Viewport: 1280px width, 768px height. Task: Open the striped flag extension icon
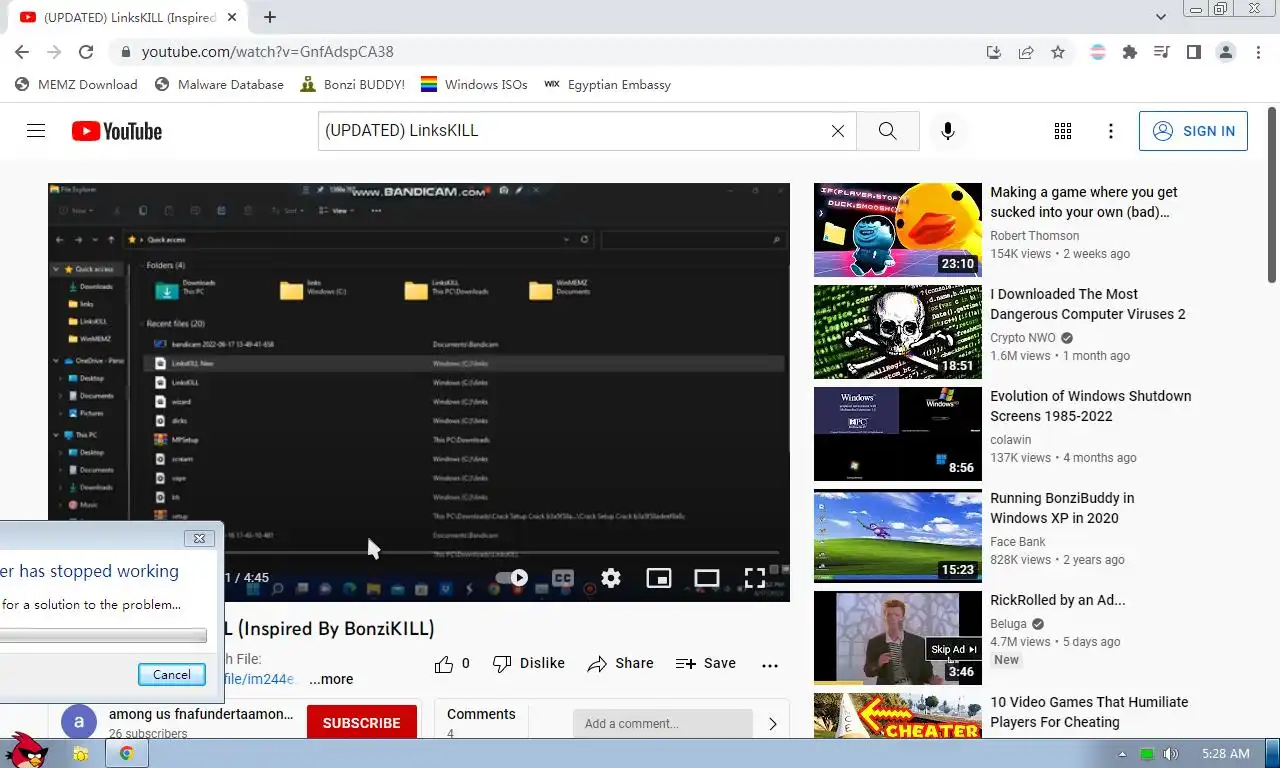pos(1097,52)
